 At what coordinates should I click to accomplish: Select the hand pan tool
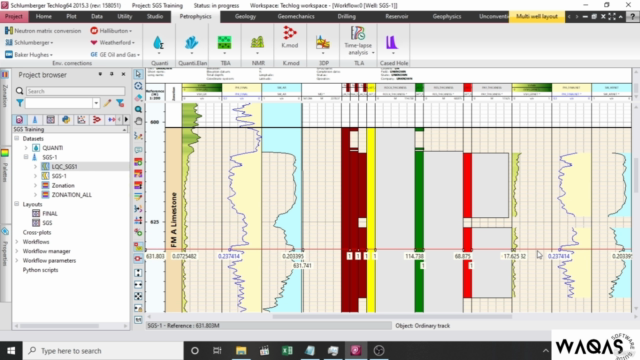click(138, 121)
